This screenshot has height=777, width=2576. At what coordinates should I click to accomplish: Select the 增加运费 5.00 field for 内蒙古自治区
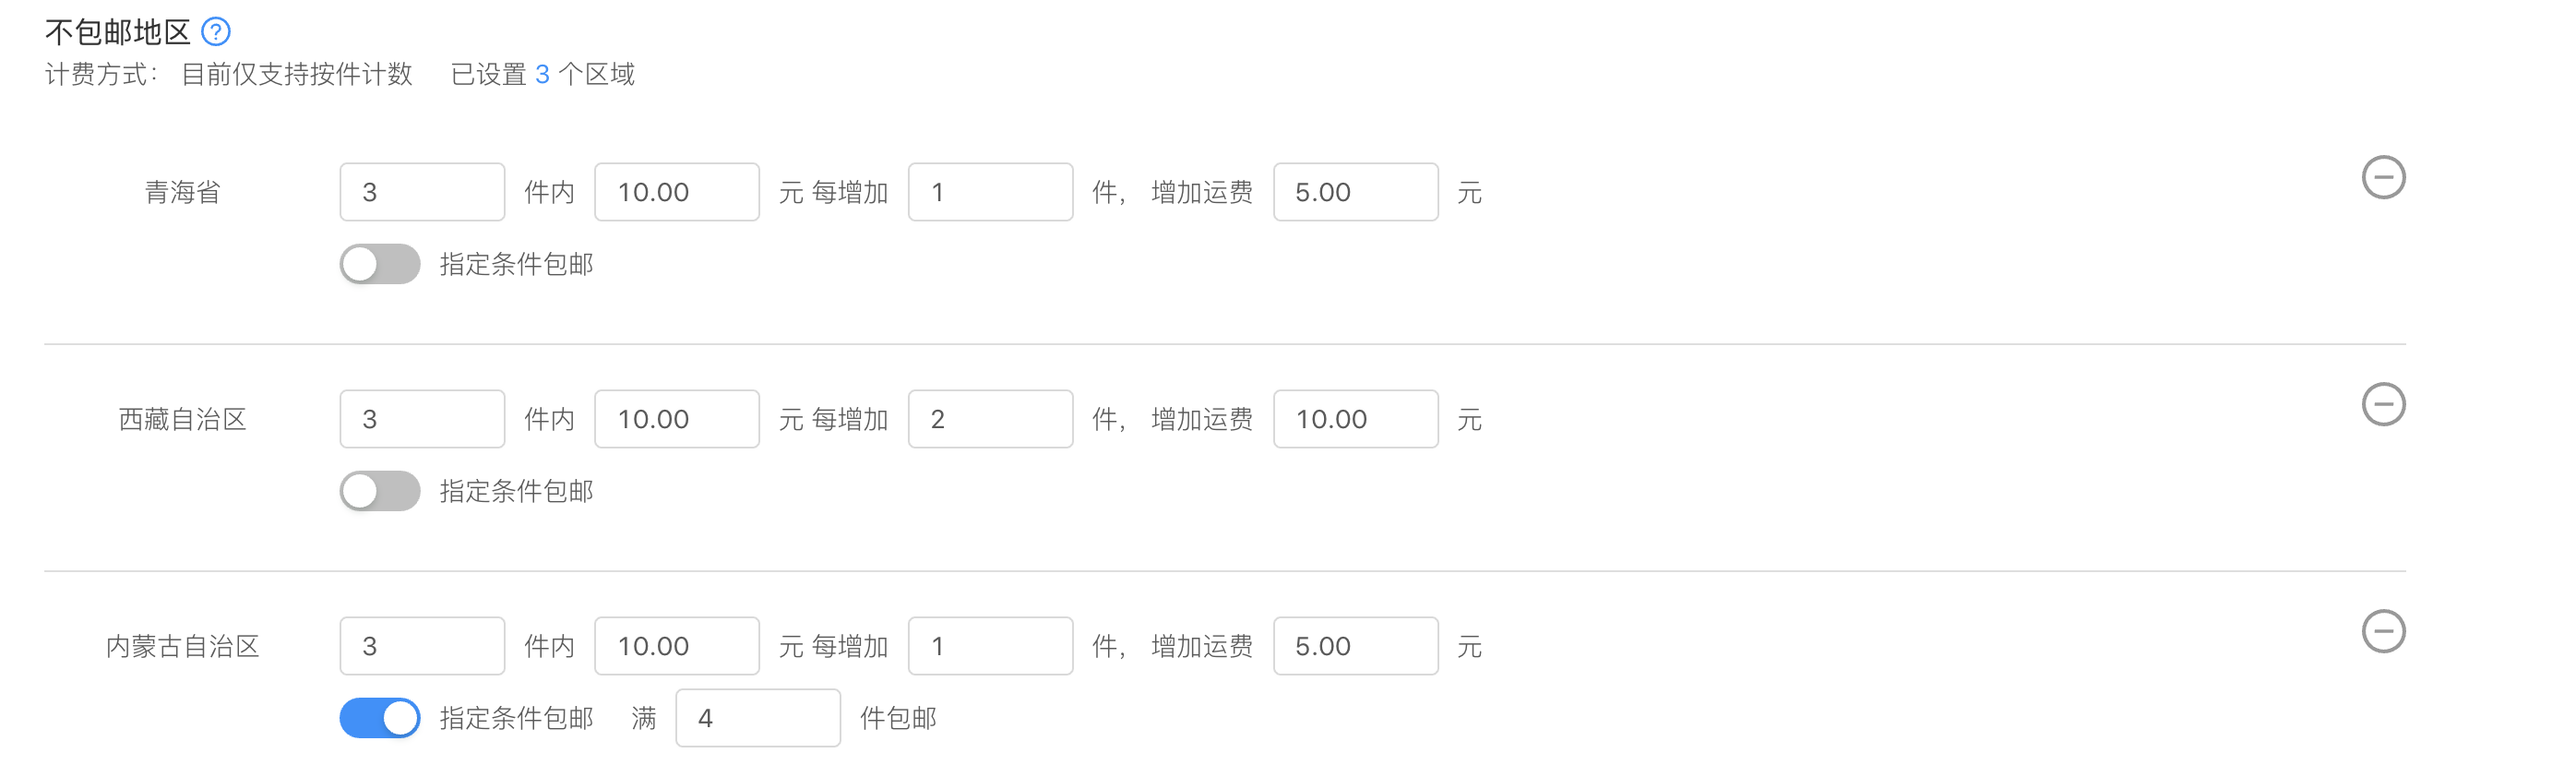tap(1355, 645)
